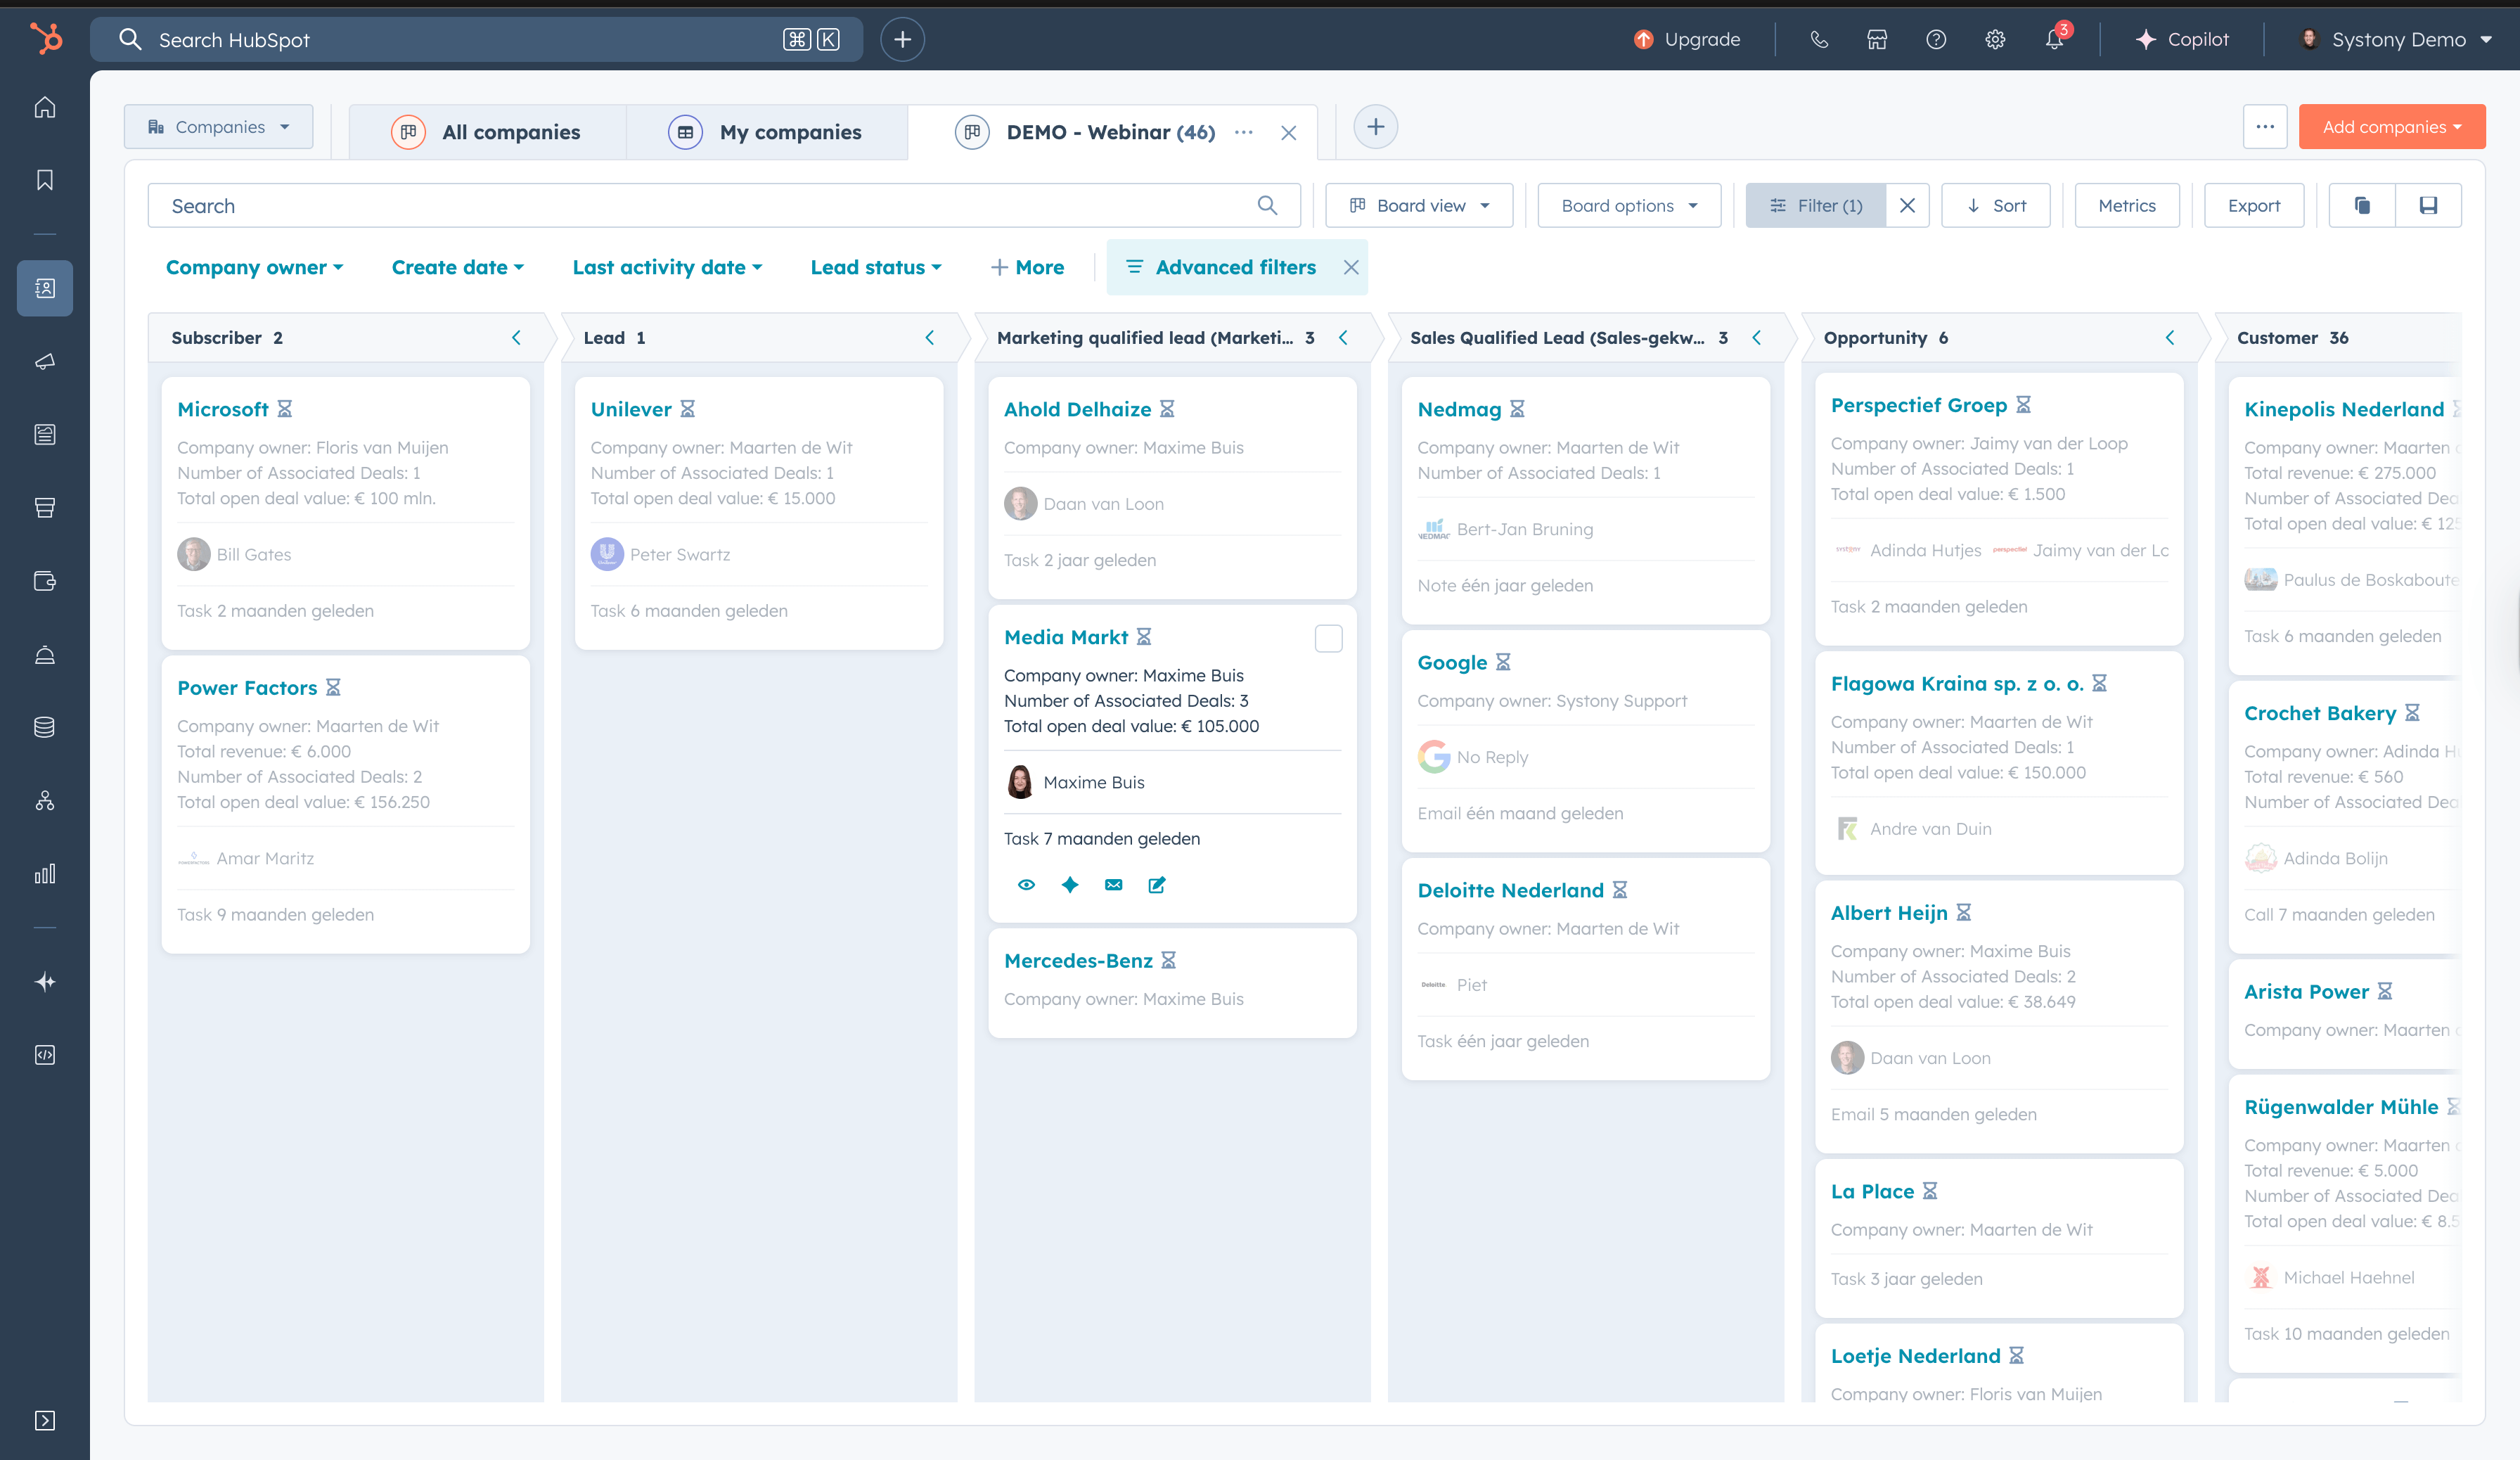Collapse the Sales Qualified Lead column
The width and height of the screenshot is (2520, 1460).
coord(1756,338)
